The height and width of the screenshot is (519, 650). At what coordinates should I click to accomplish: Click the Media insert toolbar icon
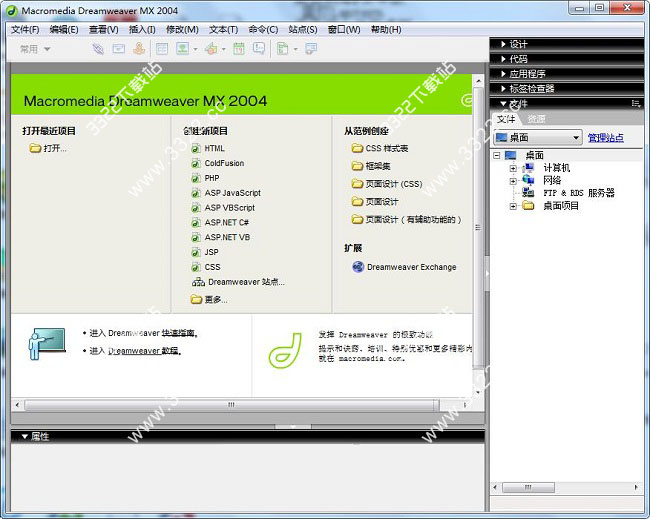click(x=211, y=49)
